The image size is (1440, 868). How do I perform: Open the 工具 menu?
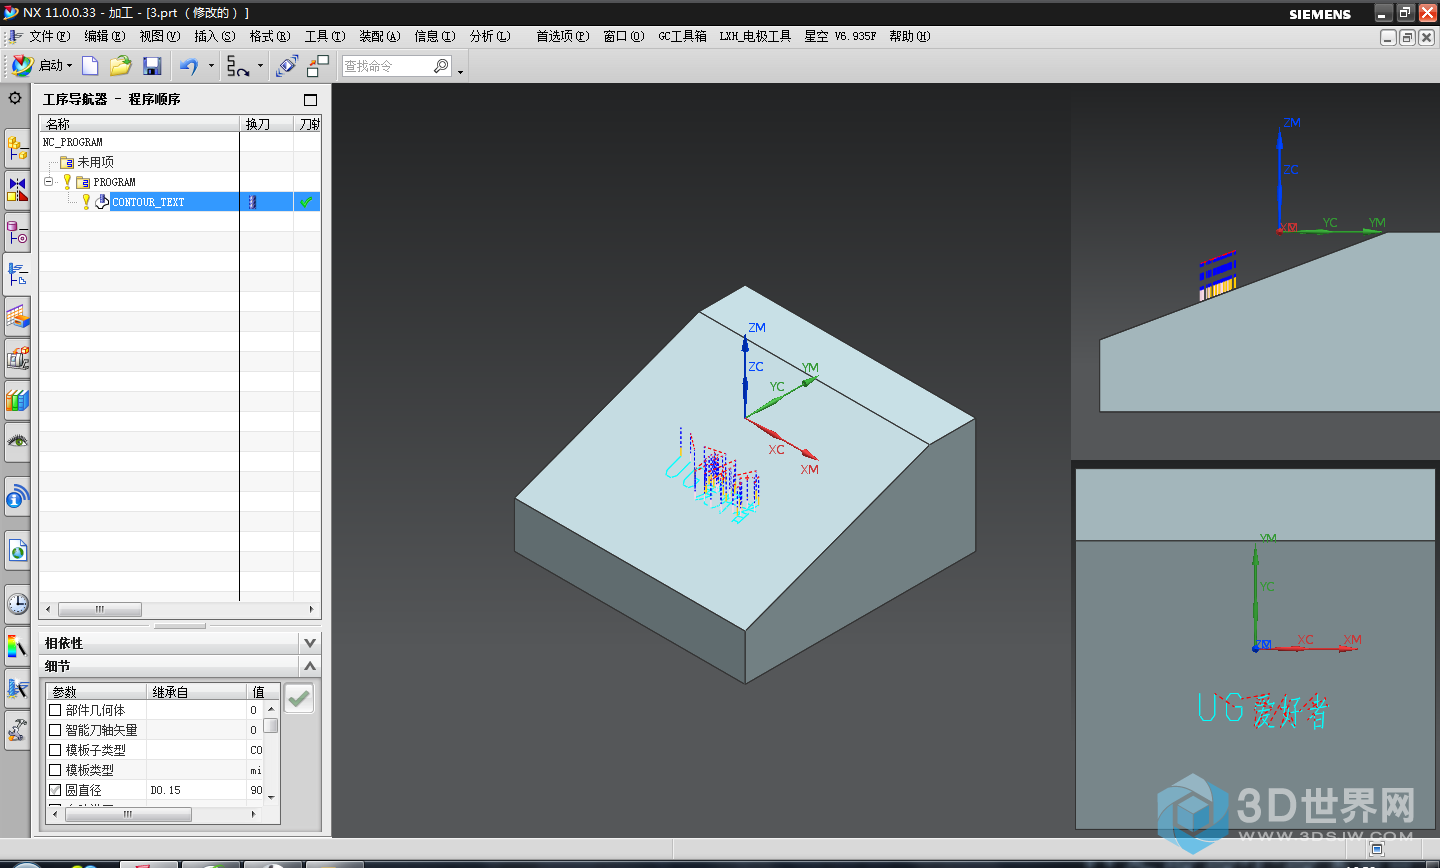point(324,36)
